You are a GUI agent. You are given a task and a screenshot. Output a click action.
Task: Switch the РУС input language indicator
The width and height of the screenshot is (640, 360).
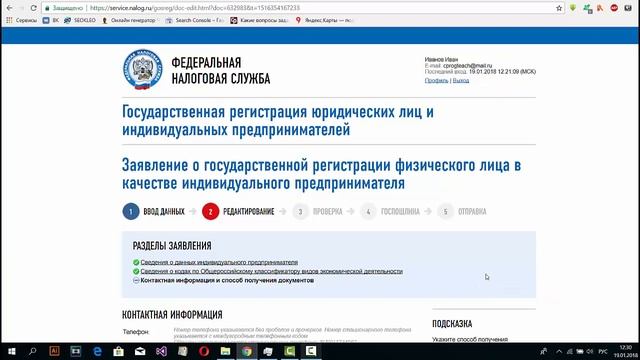pos(603,351)
